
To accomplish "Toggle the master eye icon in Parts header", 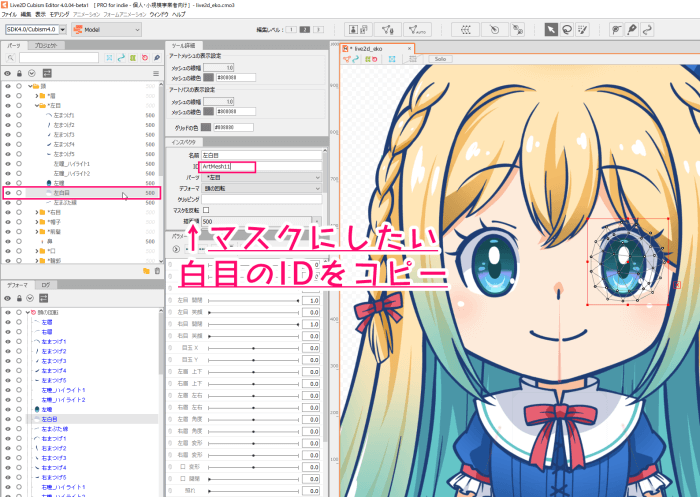I will coord(8,73).
